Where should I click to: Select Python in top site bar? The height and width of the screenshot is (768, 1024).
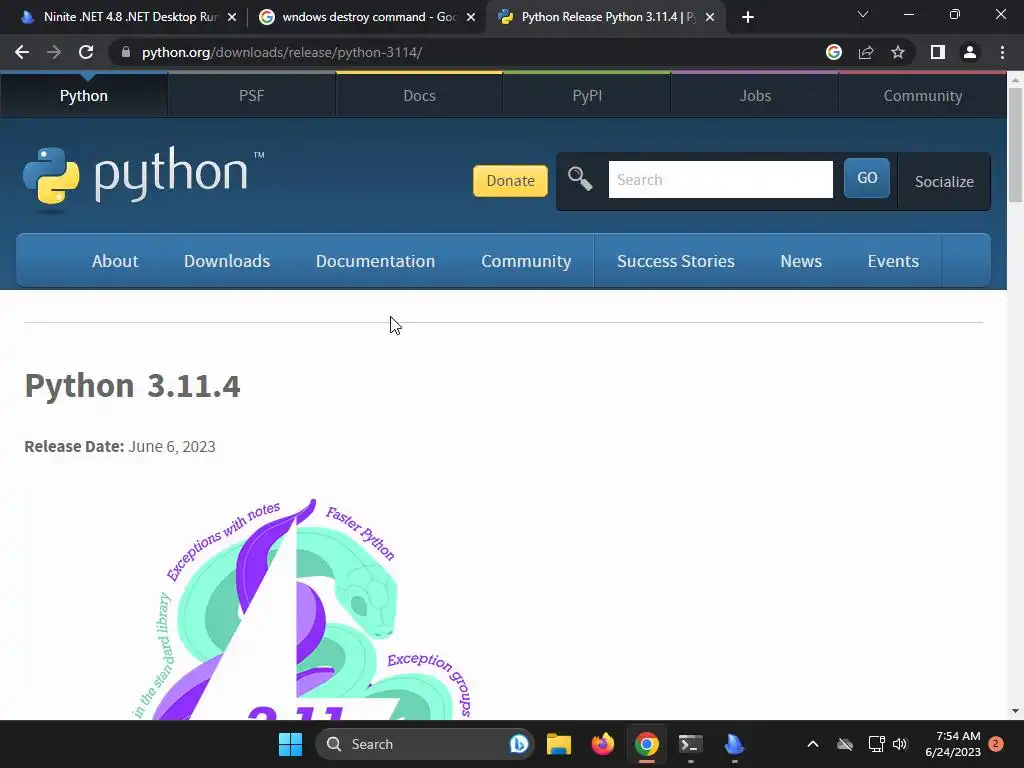(x=84, y=96)
